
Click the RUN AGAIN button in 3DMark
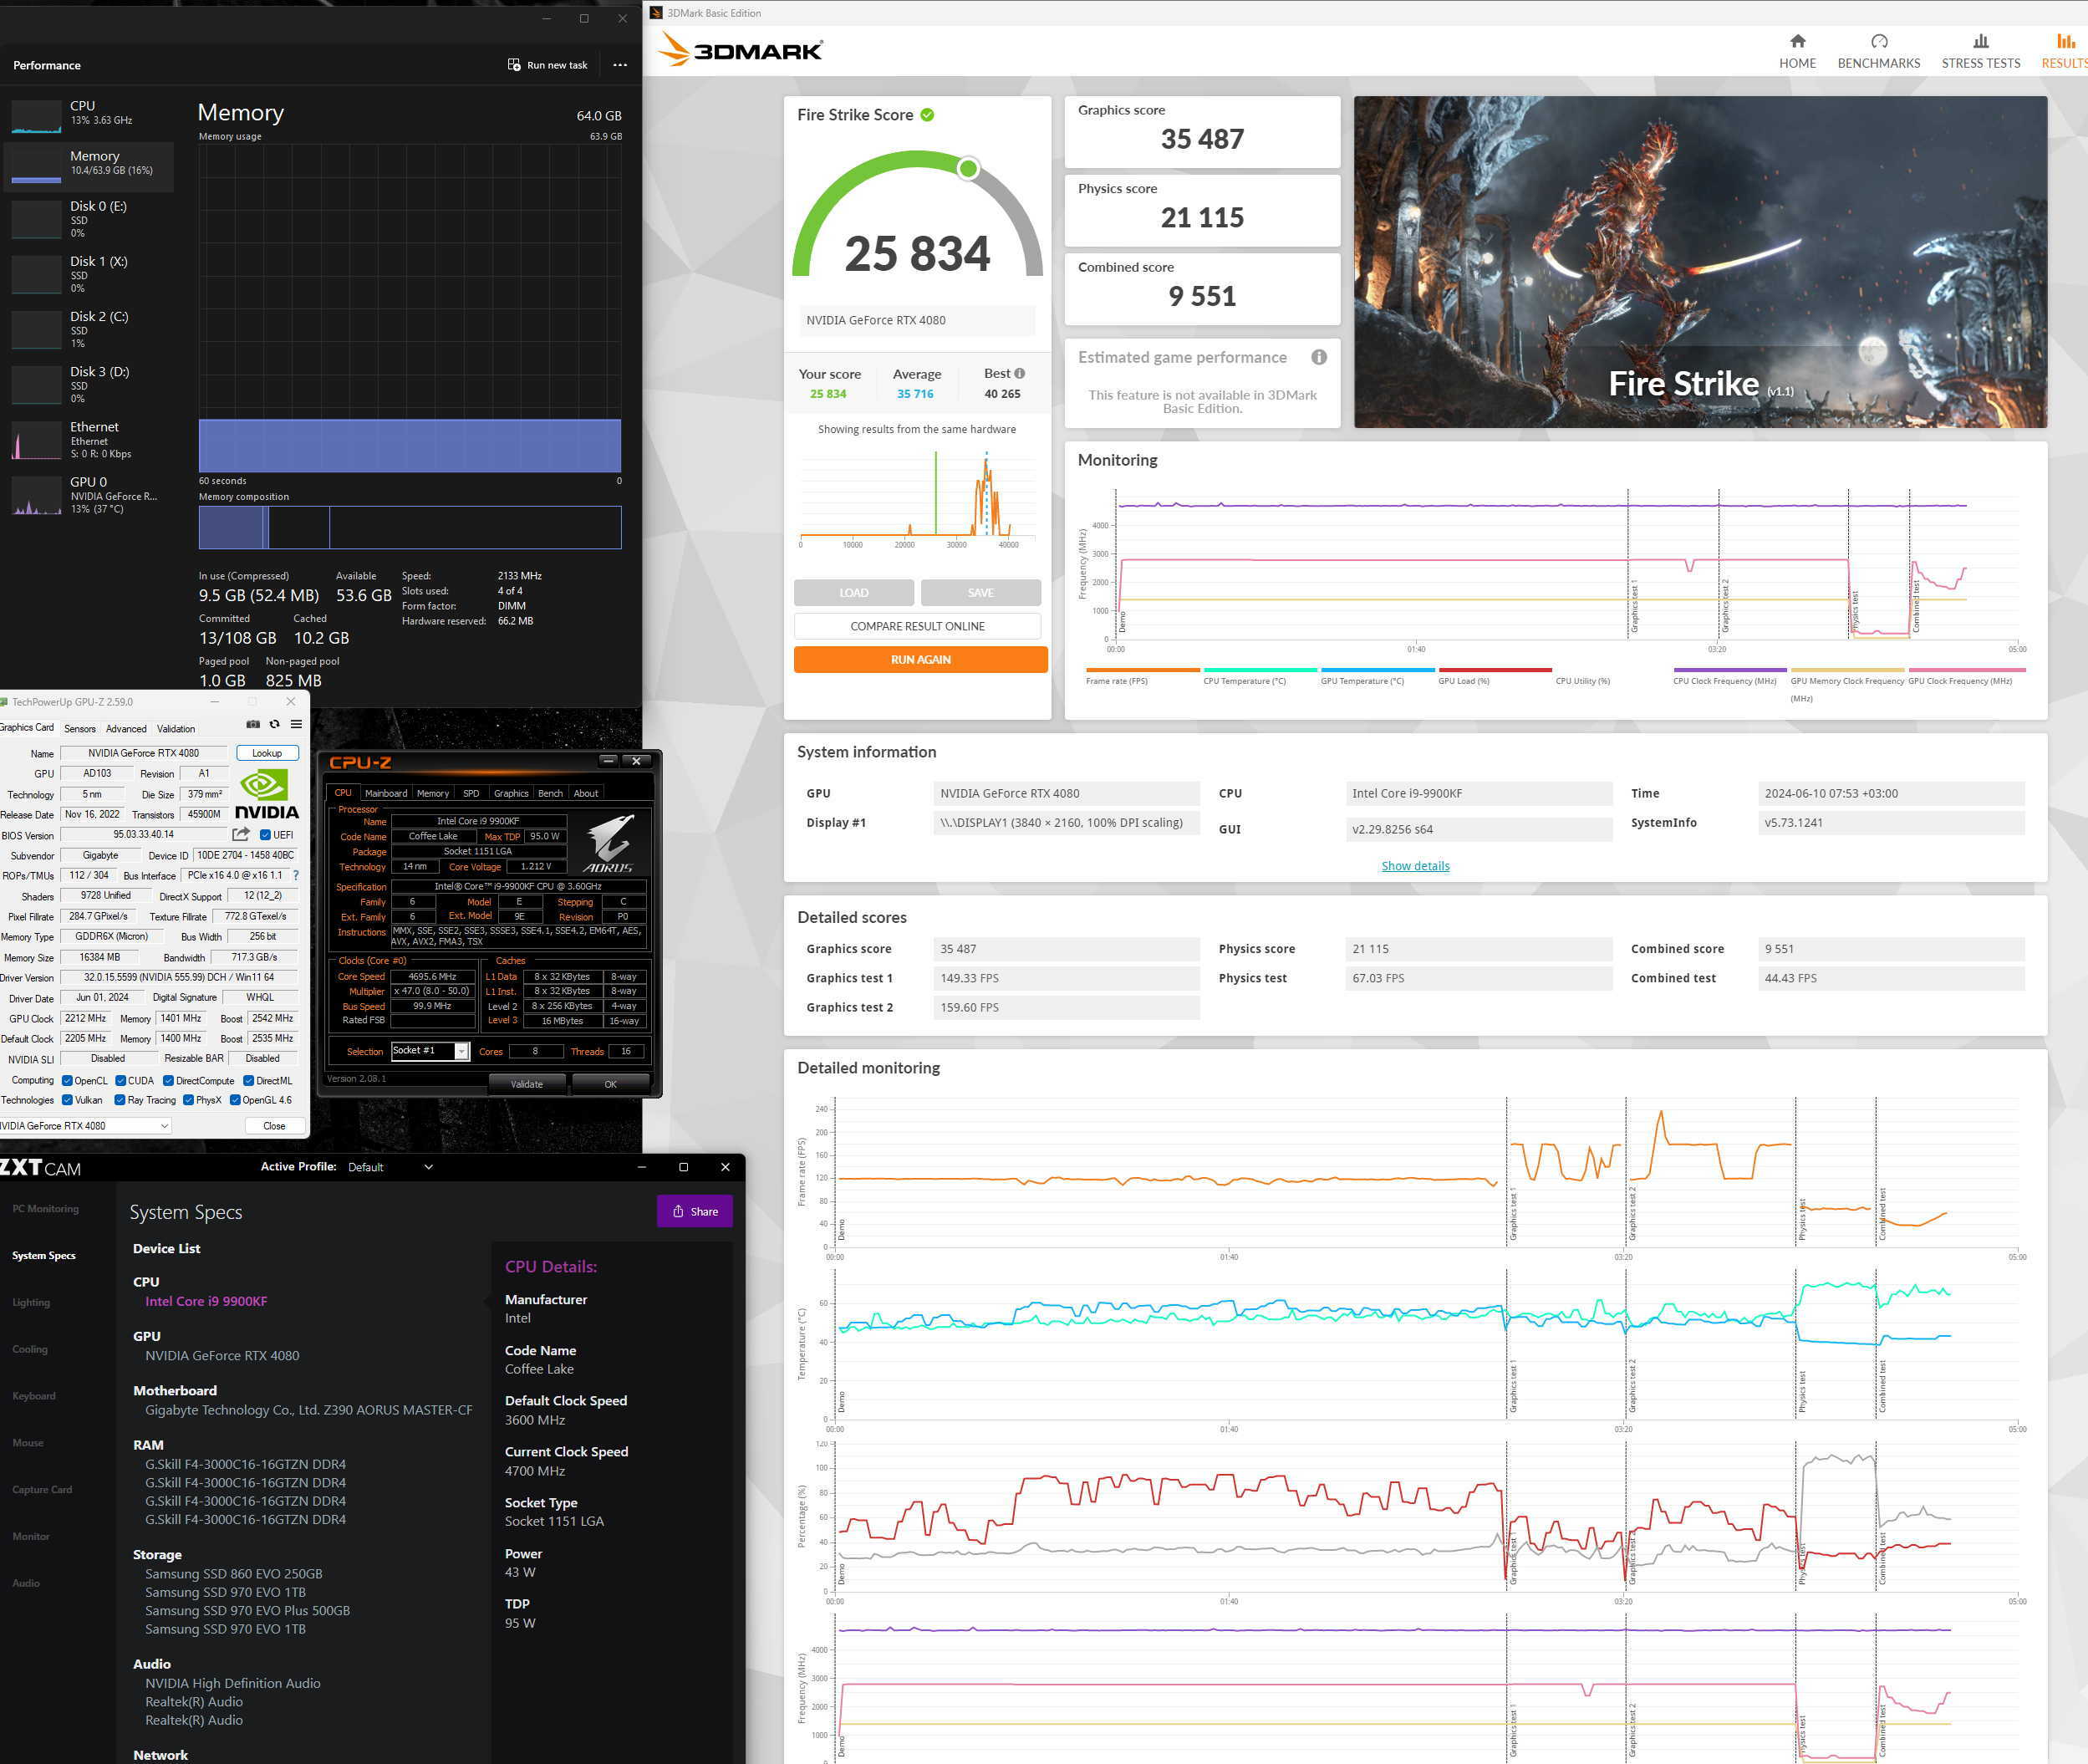(x=920, y=659)
